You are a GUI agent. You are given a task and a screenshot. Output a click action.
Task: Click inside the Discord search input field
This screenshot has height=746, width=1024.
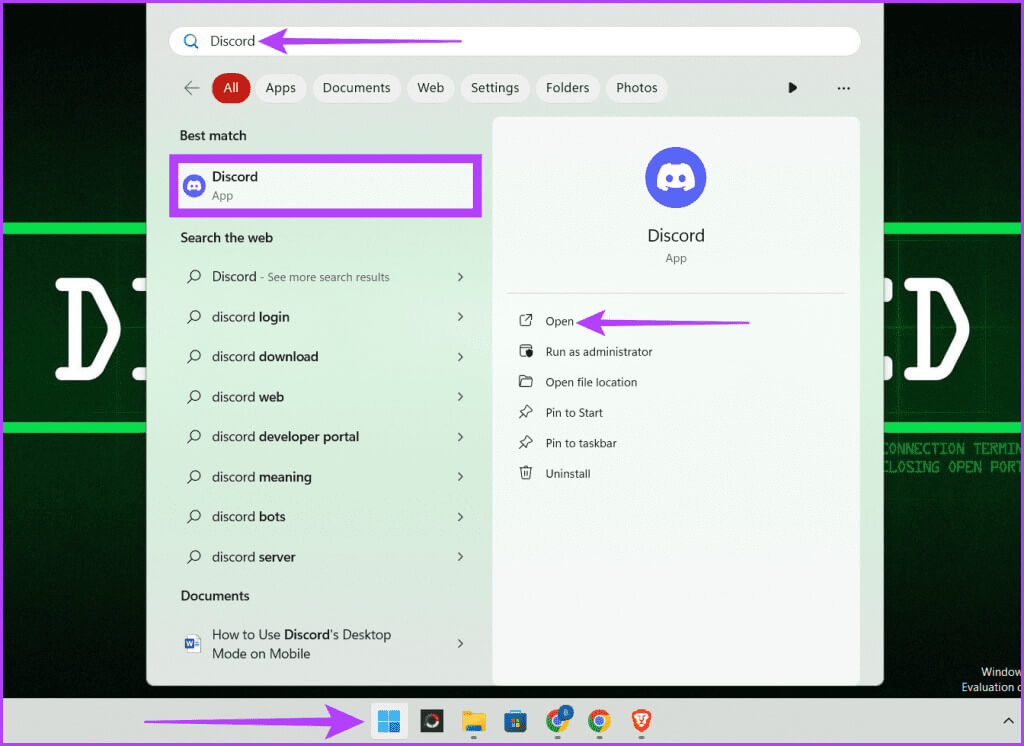click(x=515, y=41)
